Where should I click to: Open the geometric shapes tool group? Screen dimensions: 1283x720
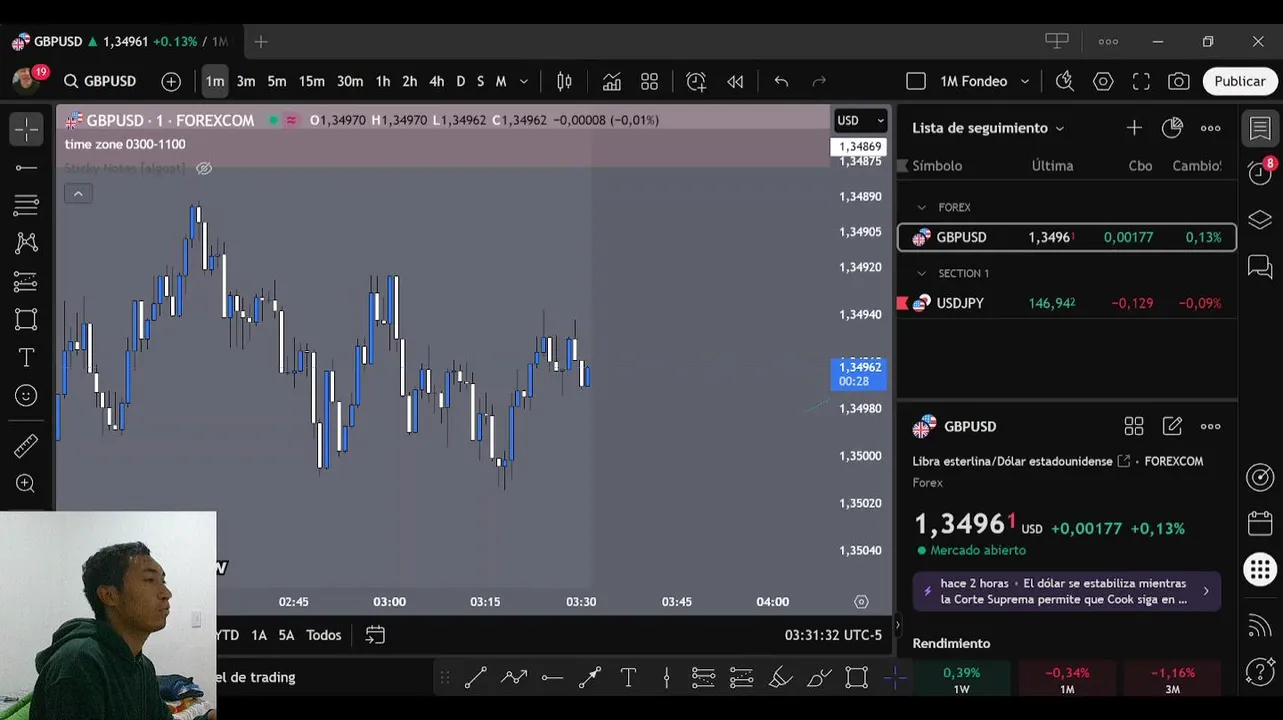point(26,320)
